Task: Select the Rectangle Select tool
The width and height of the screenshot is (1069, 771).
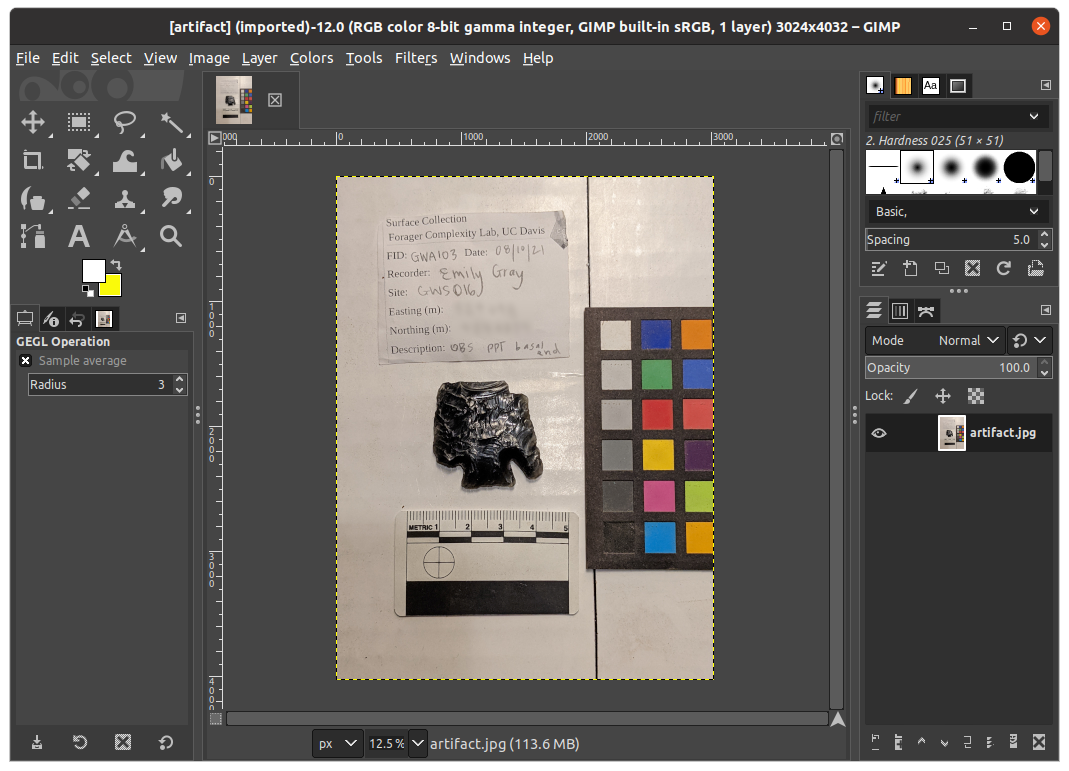Action: pyautogui.click(x=79, y=123)
